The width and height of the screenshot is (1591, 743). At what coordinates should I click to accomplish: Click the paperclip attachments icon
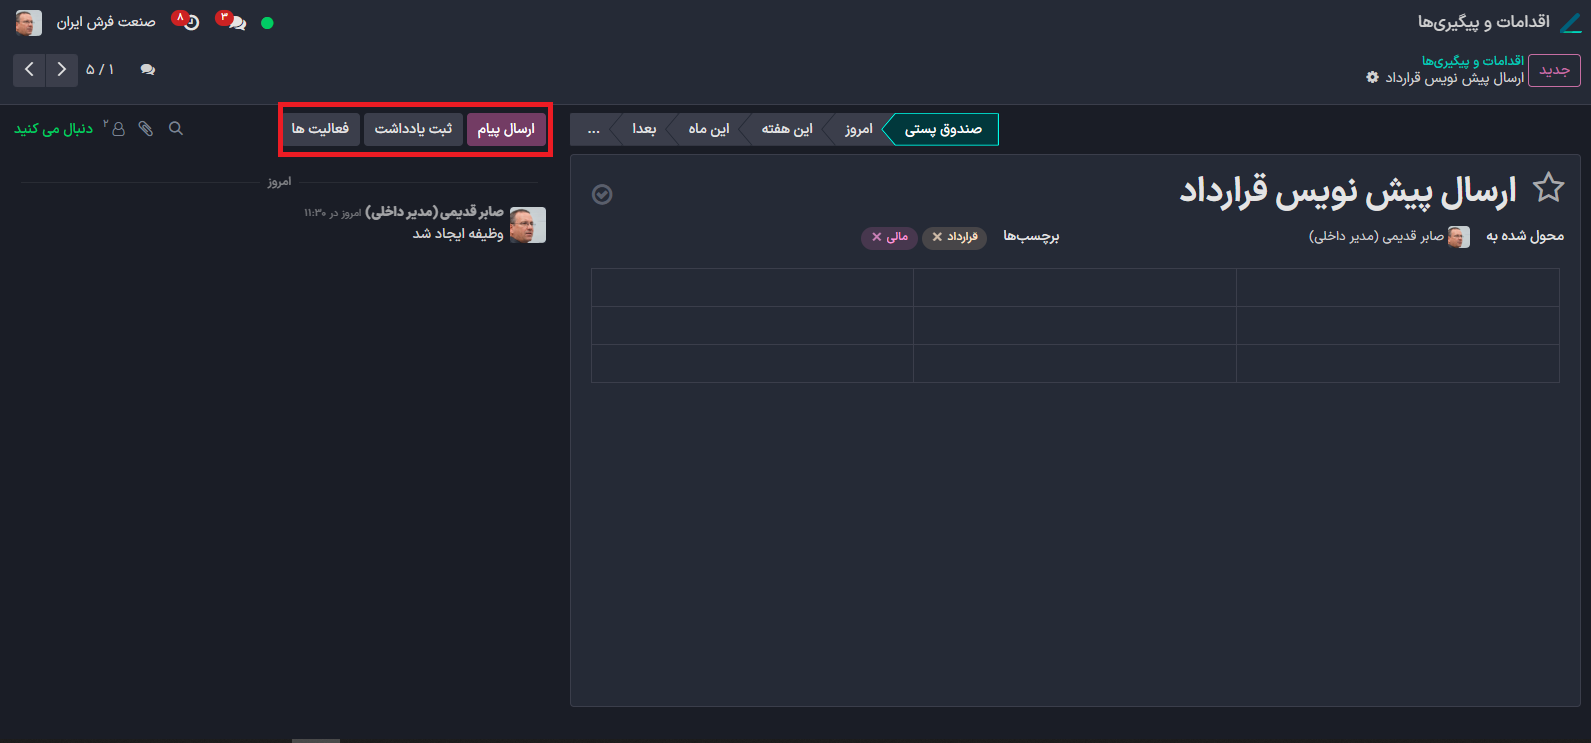click(x=146, y=129)
